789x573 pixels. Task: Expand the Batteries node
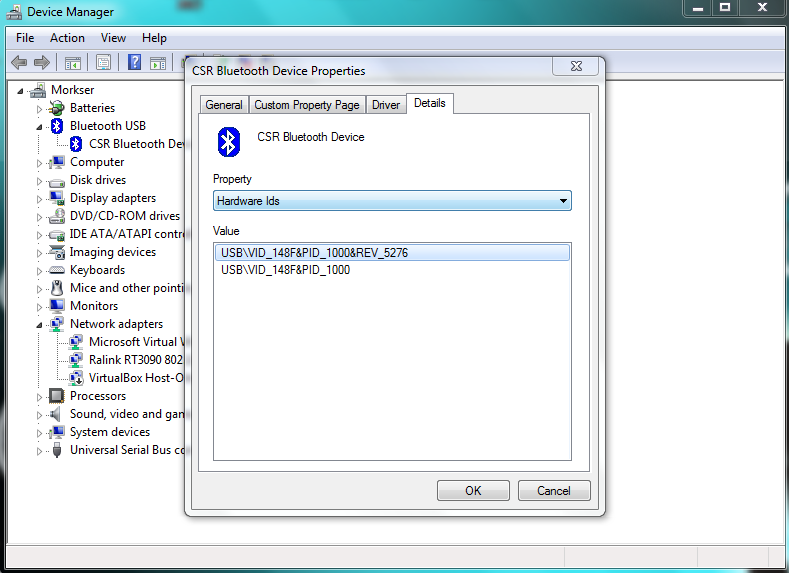(x=39, y=108)
